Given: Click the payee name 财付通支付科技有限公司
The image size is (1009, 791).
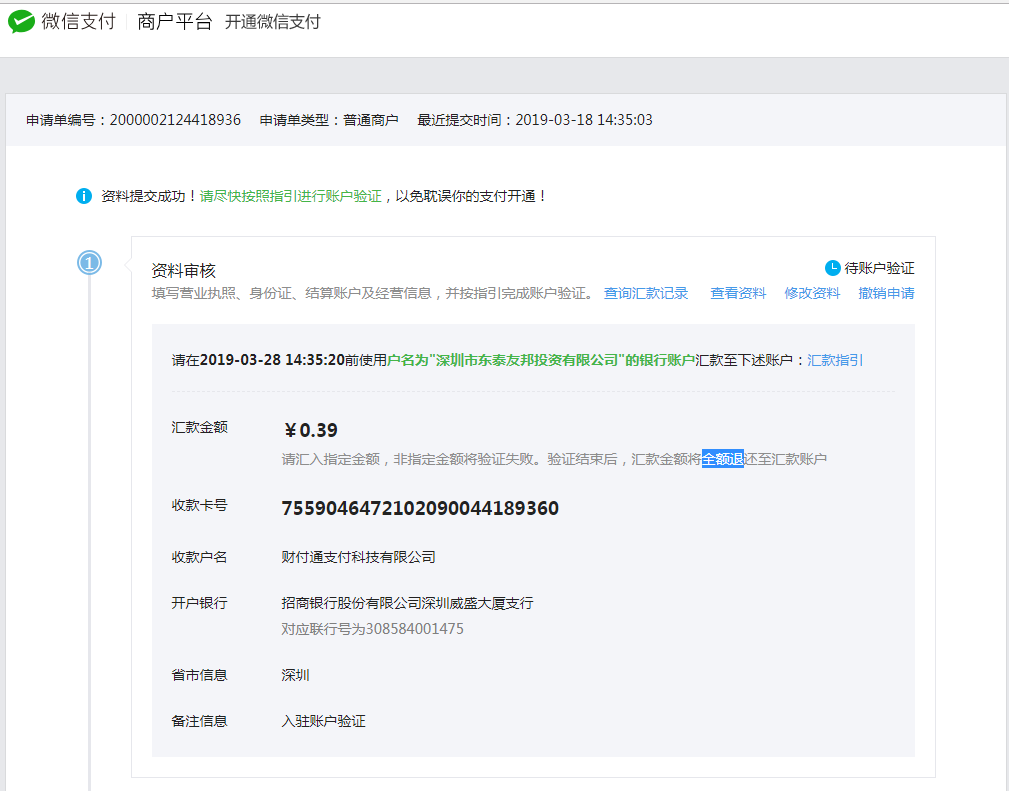Looking at the screenshot, I should [358, 557].
